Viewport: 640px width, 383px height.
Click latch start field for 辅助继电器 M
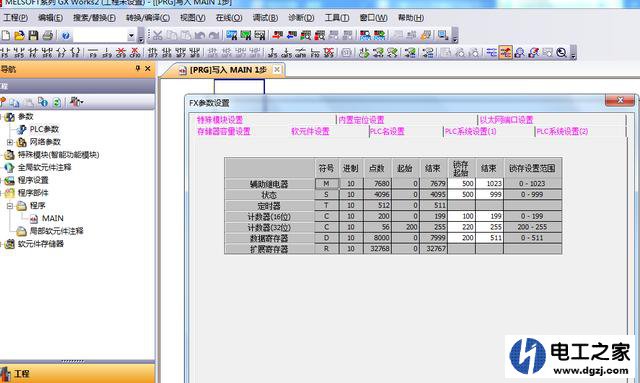[461, 184]
